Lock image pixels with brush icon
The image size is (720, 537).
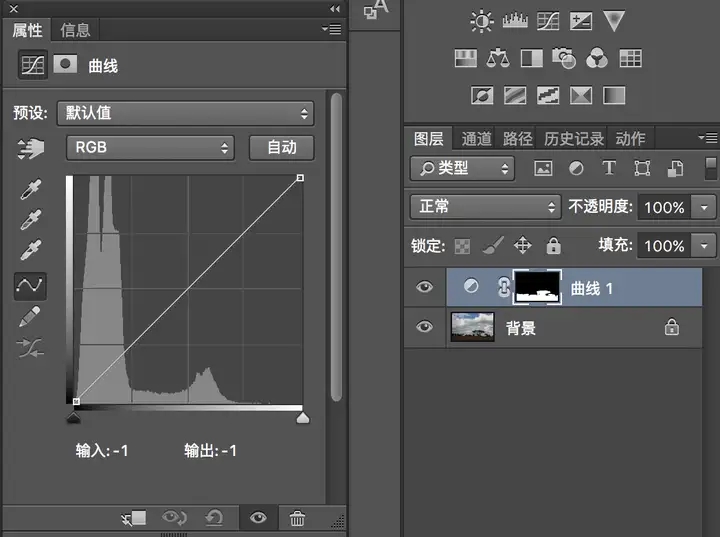tap(493, 245)
